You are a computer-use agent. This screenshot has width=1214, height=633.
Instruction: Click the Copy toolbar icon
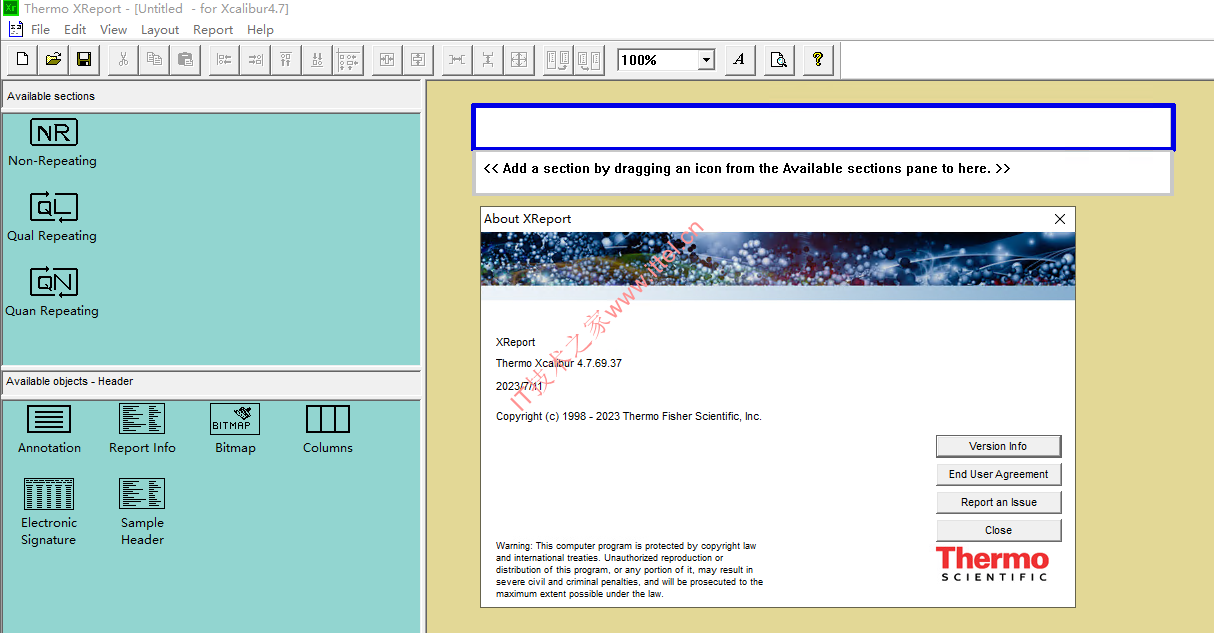click(154, 60)
